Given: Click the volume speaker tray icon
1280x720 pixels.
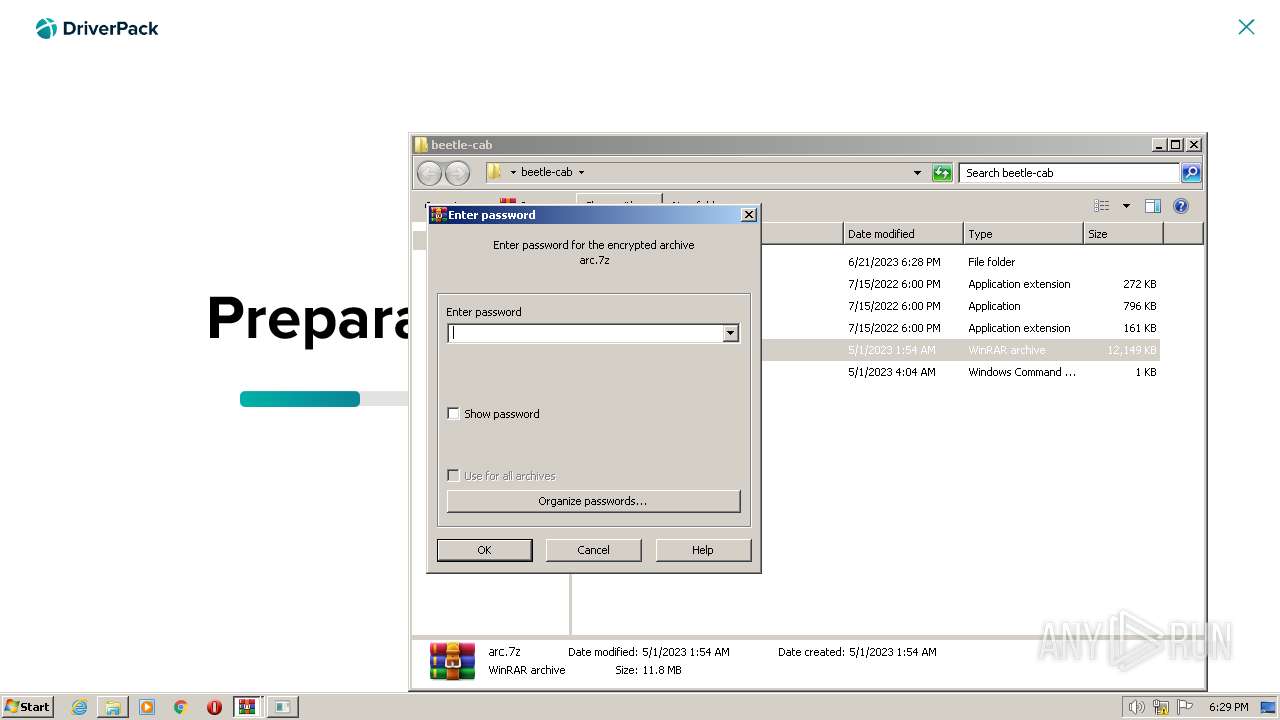Looking at the screenshot, I should click(x=1136, y=707).
